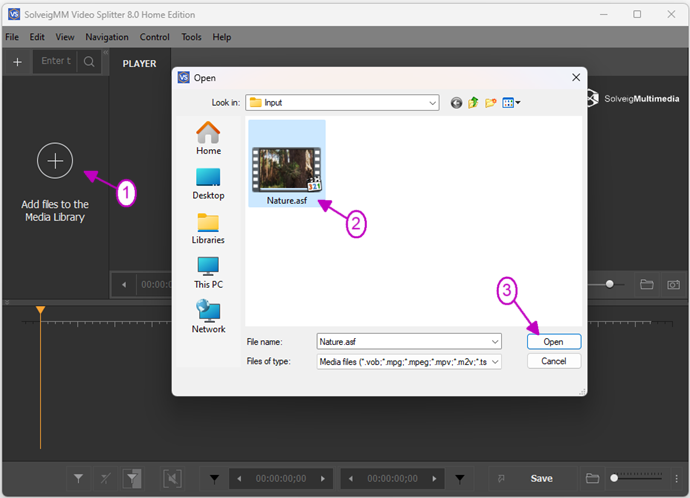The image size is (690, 498).
Task: Open the View menu
Action: click(x=65, y=37)
